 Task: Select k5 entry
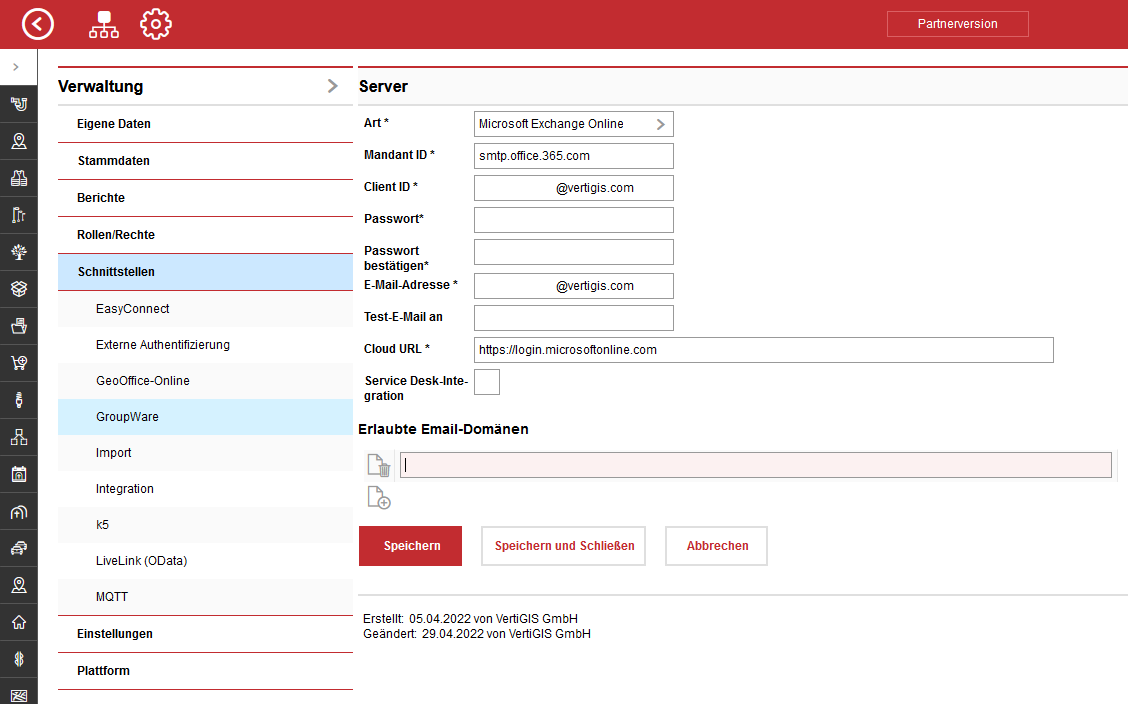click(205, 525)
